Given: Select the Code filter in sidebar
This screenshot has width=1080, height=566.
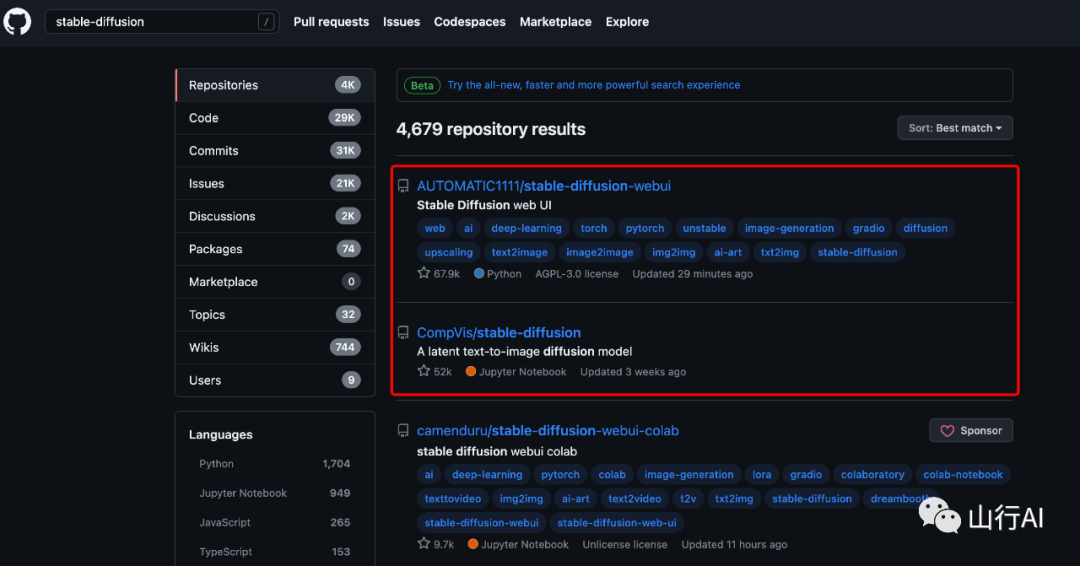Looking at the screenshot, I should point(204,118).
